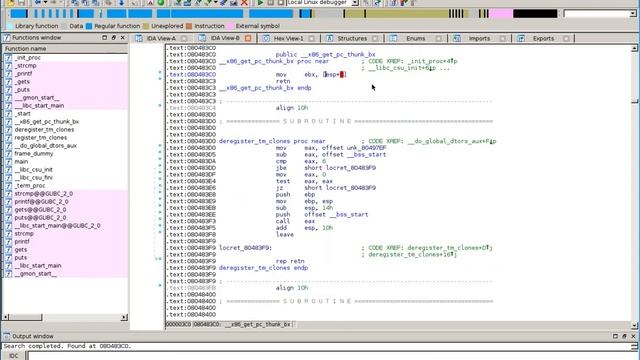Click the function icon beside frame_dummy
This screenshot has height=360, width=640.
tap(9, 153)
